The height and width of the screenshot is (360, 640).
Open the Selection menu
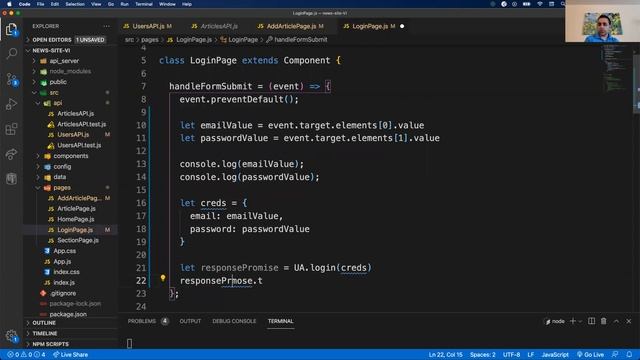pos(75,4)
